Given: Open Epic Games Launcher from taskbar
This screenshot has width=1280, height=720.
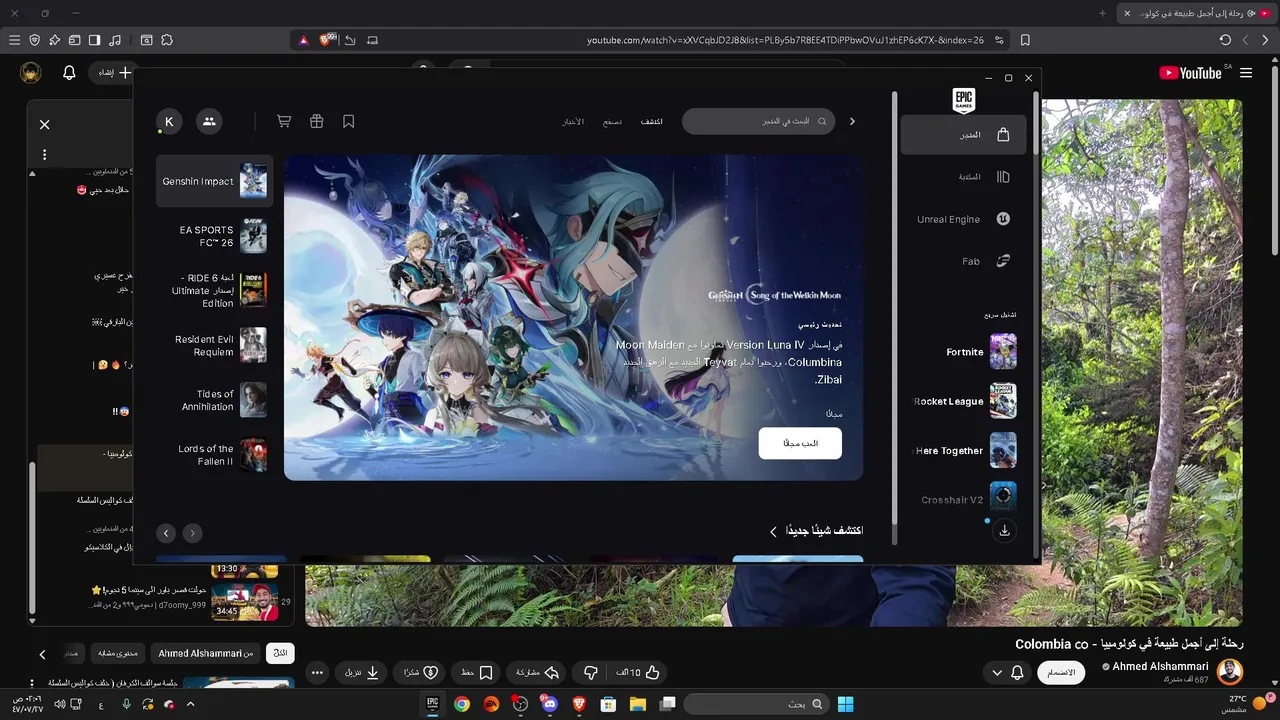Looking at the screenshot, I should tap(433, 704).
